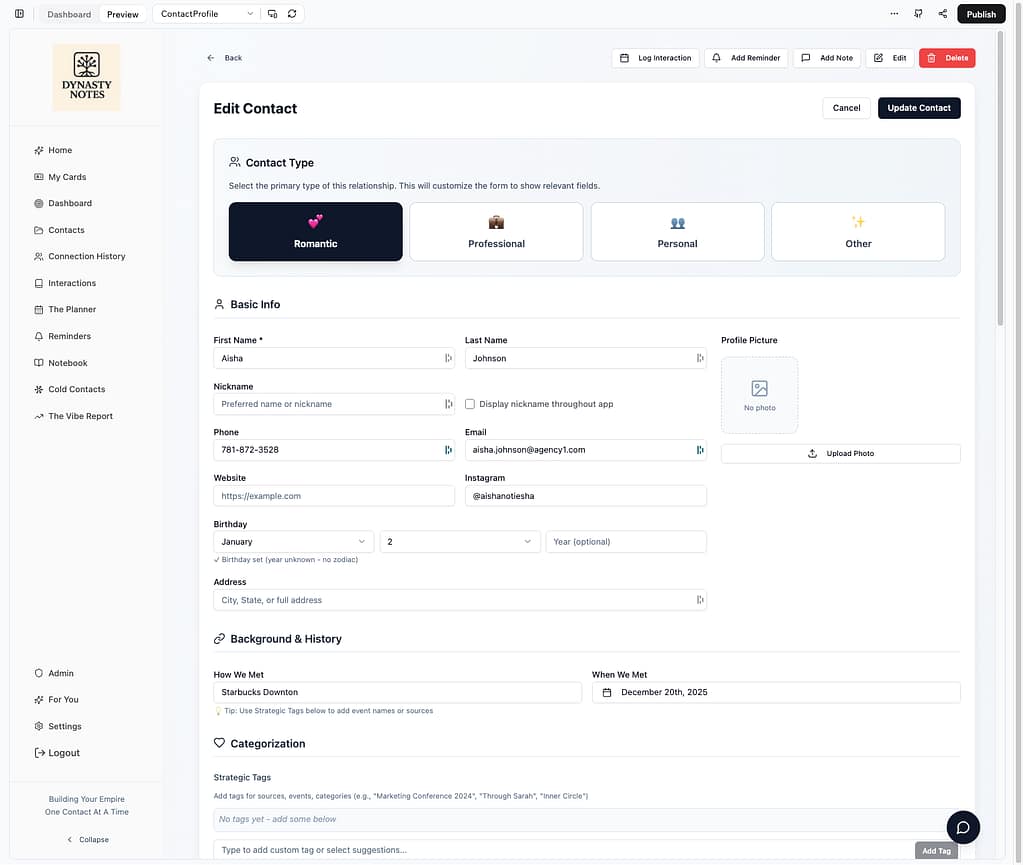Open the ContactProfile page selector dropdown
Image resolution: width=1023 pixels, height=865 pixels.
(x=206, y=14)
